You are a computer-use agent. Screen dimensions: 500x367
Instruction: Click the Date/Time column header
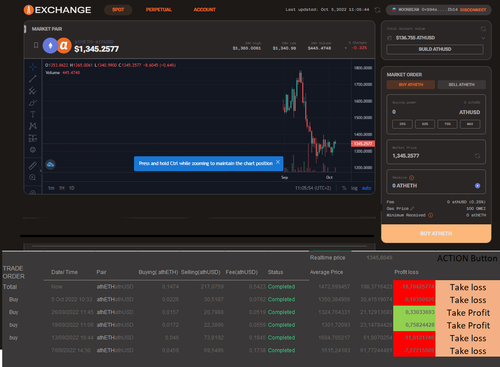pyautogui.click(x=64, y=272)
